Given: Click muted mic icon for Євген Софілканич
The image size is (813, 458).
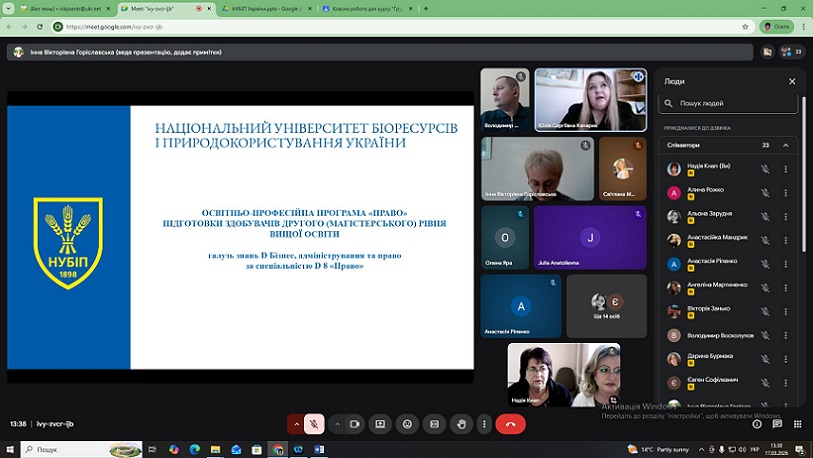Looking at the screenshot, I should [765, 383].
